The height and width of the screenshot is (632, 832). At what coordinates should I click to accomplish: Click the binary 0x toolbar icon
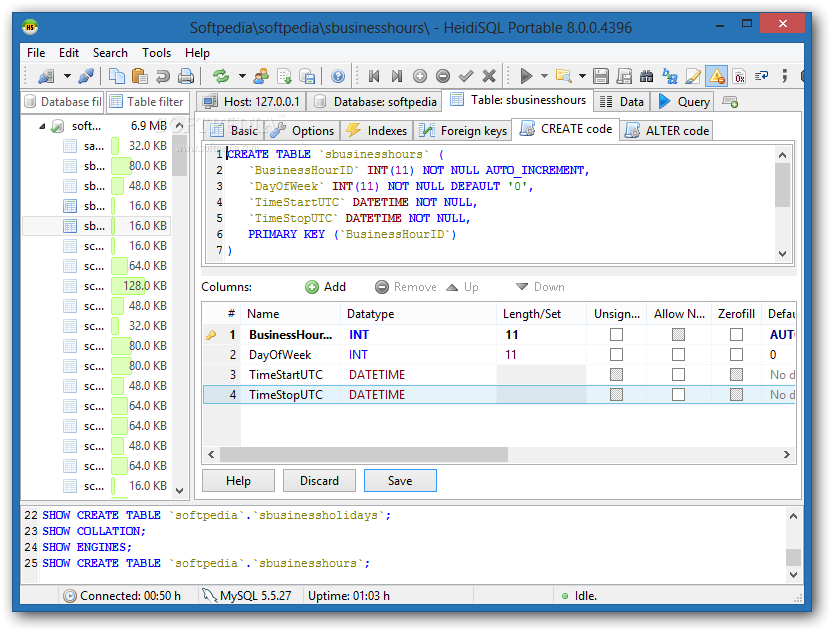[x=739, y=76]
